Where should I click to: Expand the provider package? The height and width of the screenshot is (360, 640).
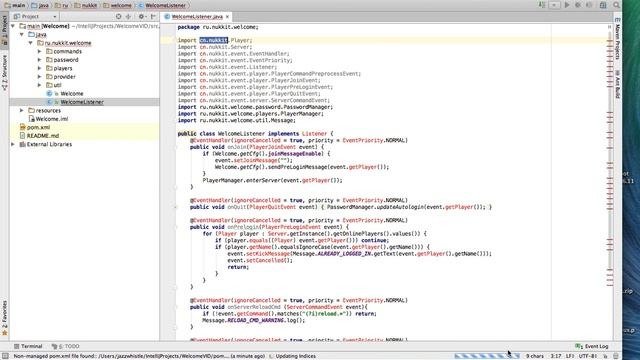coord(40,77)
